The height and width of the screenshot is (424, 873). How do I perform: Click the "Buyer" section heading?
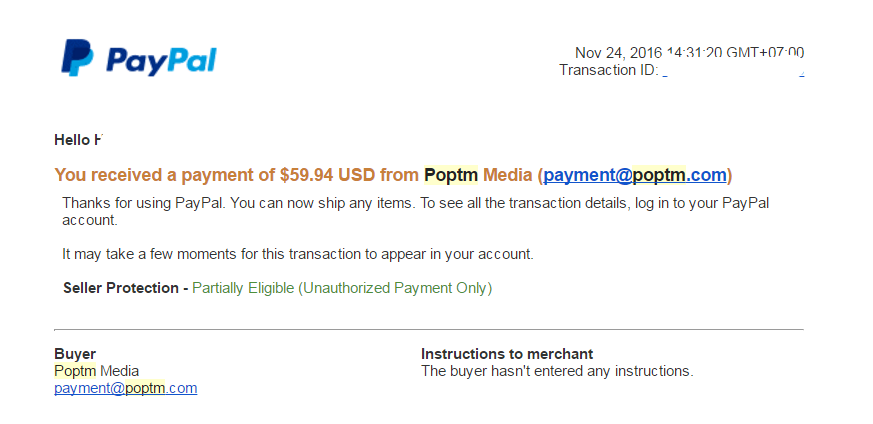coord(75,354)
